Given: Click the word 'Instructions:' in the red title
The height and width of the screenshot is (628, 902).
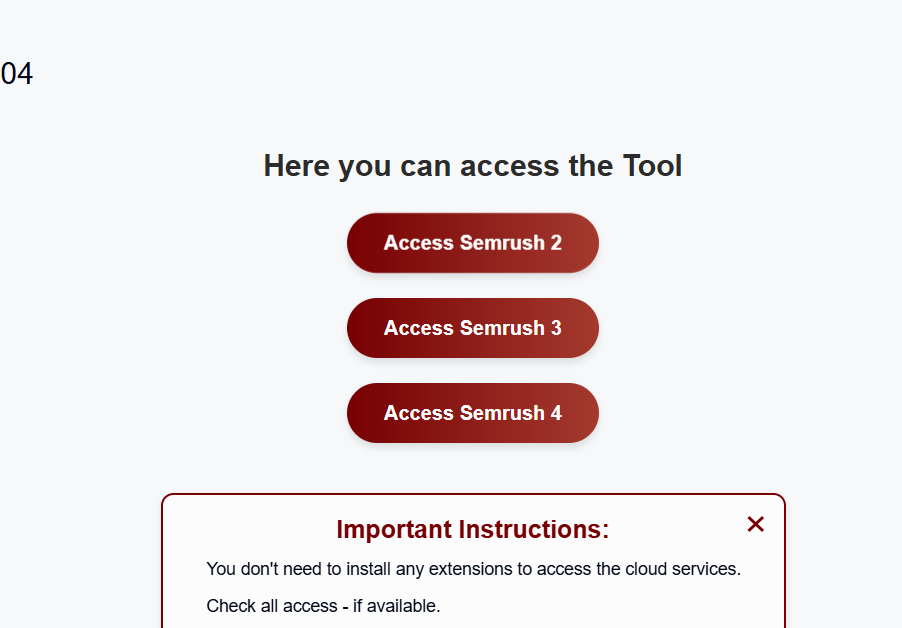Looking at the screenshot, I should coord(534,529).
